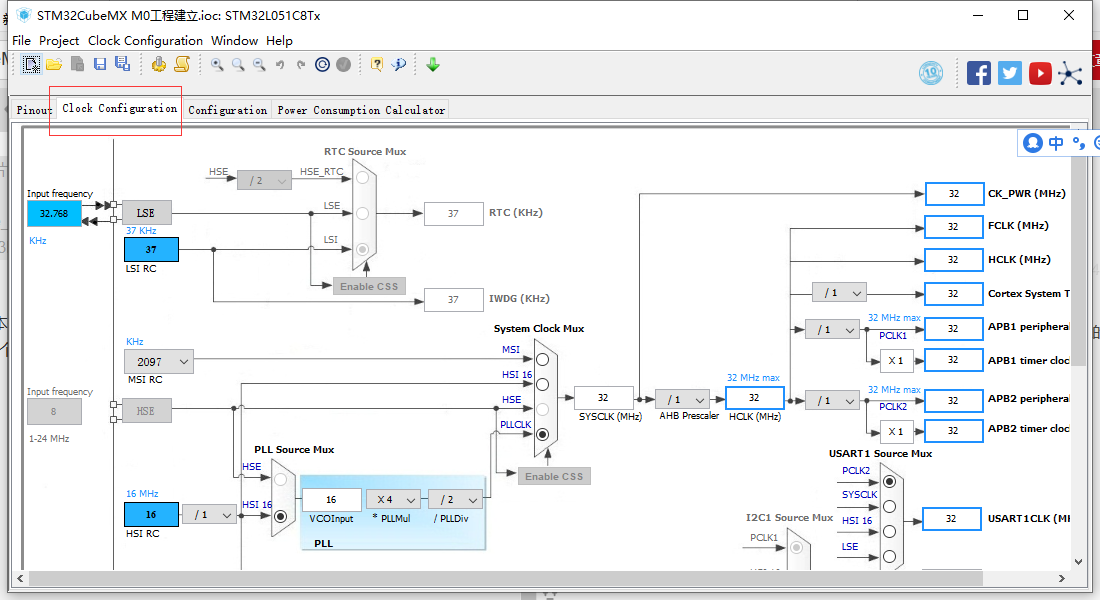
Task: Click the best-fit zoom magnifier icon
Action: (239, 65)
